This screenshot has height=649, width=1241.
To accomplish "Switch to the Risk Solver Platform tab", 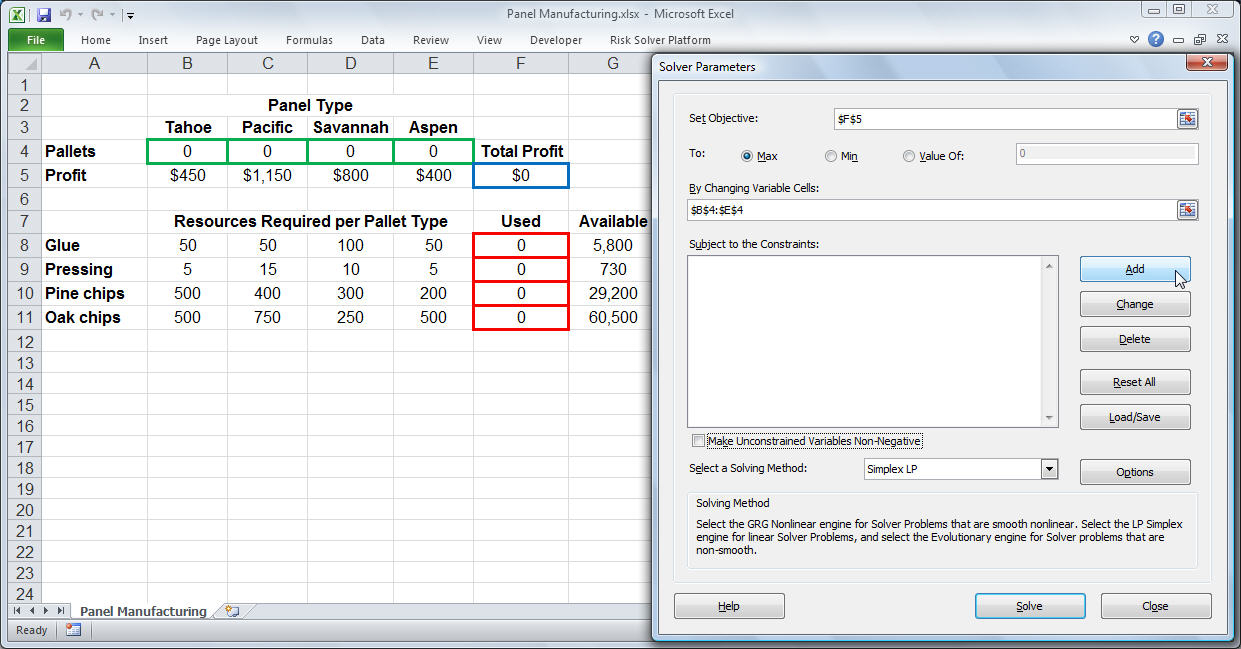I will pyautogui.click(x=660, y=40).
